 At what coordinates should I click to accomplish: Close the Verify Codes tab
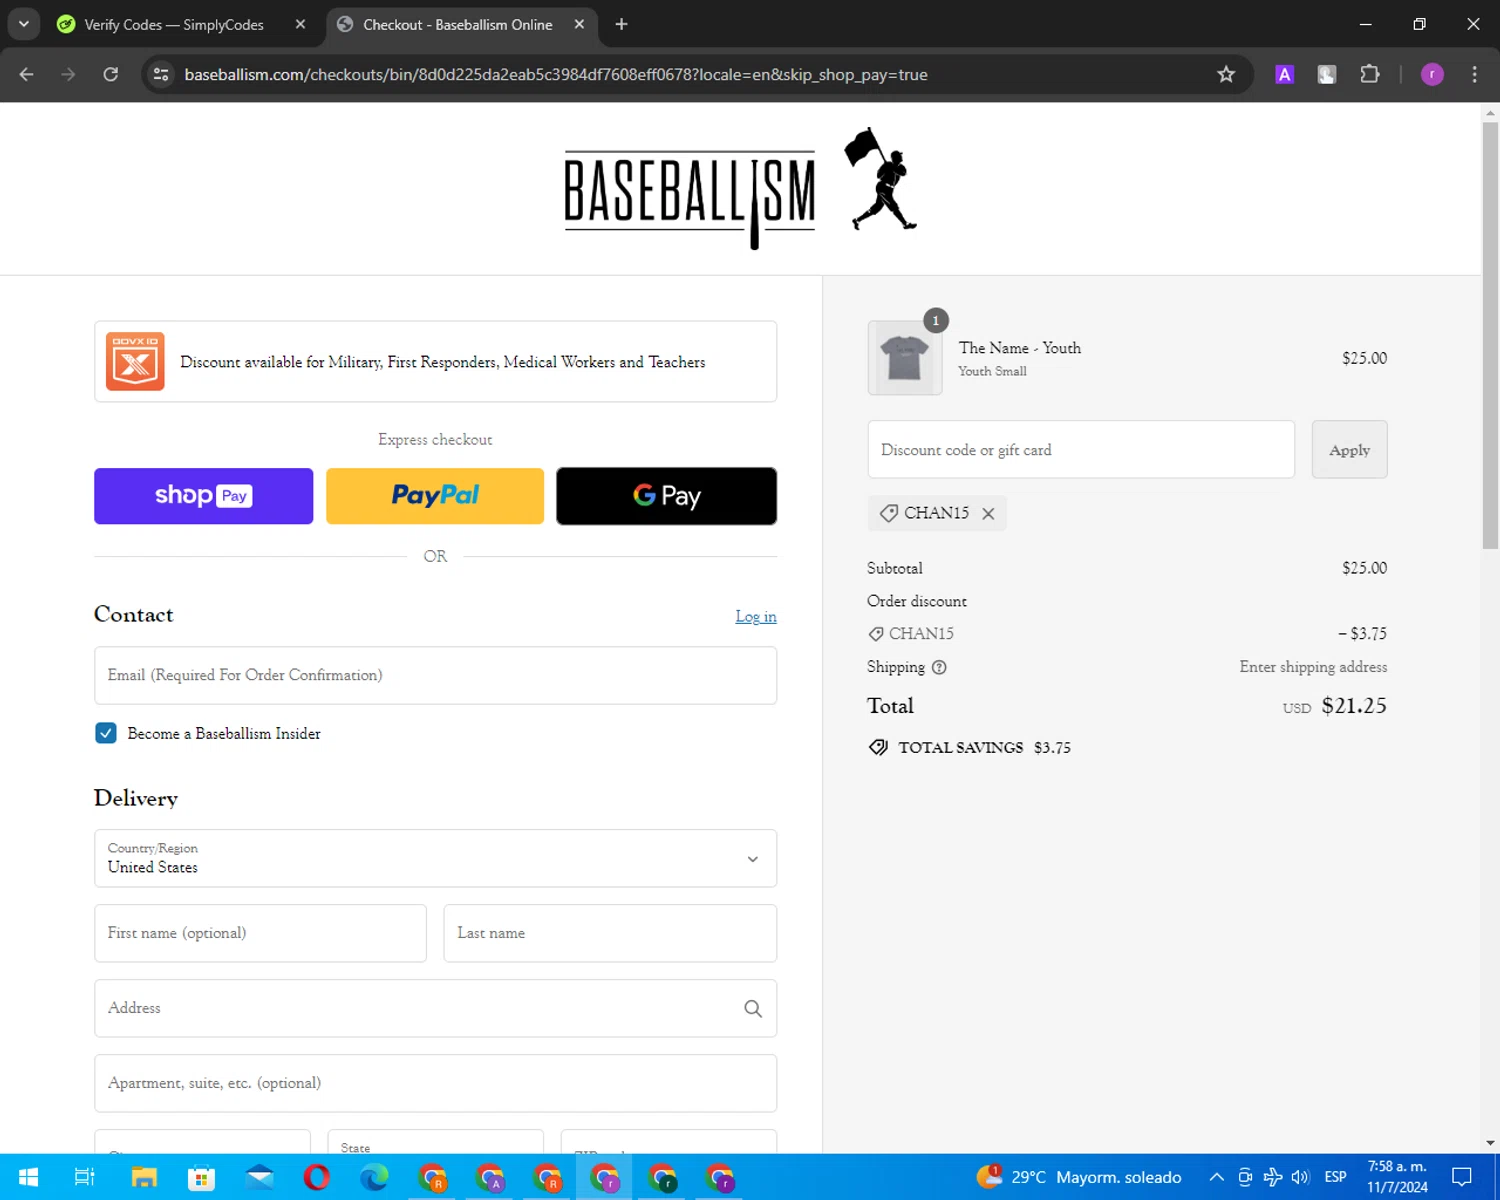pyautogui.click(x=300, y=24)
